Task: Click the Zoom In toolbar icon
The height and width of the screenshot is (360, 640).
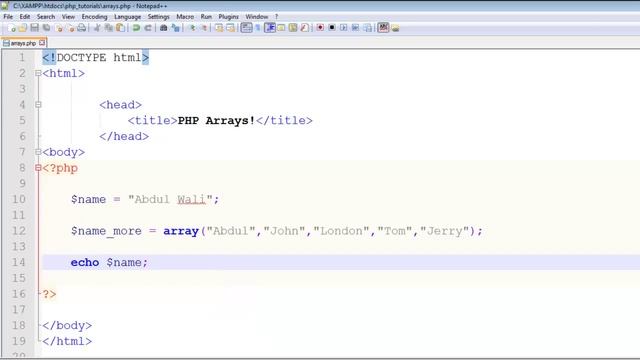Action: (192, 28)
